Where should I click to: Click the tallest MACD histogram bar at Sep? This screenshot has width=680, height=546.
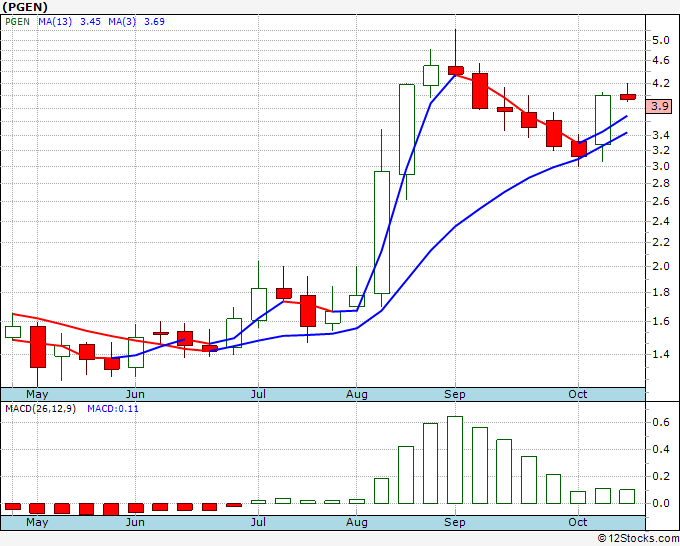[x=455, y=460]
